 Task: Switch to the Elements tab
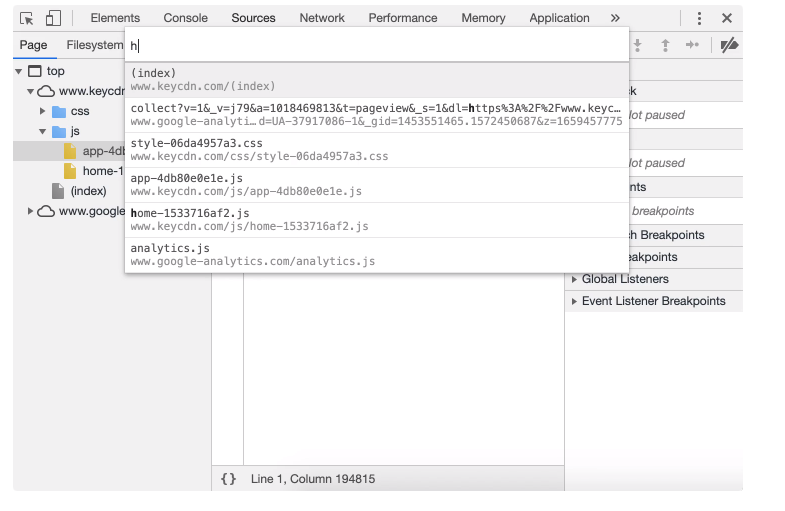pos(115,18)
